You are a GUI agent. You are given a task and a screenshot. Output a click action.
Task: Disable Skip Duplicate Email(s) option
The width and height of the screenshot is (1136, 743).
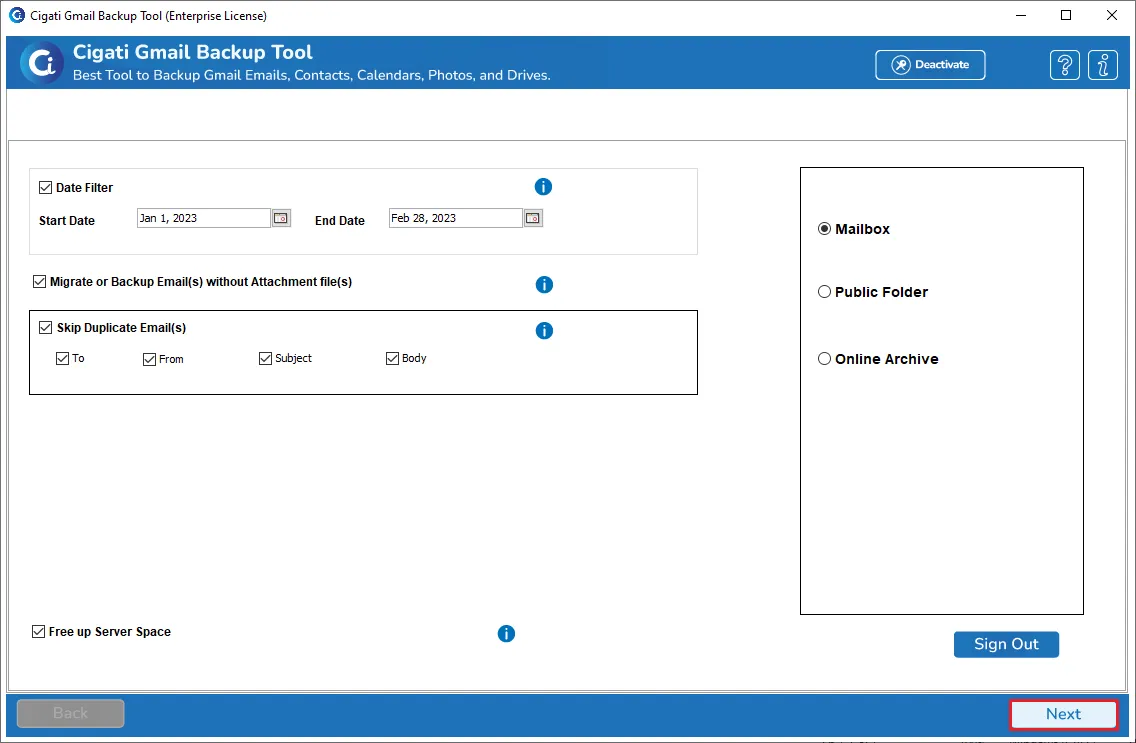coord(46,328)
